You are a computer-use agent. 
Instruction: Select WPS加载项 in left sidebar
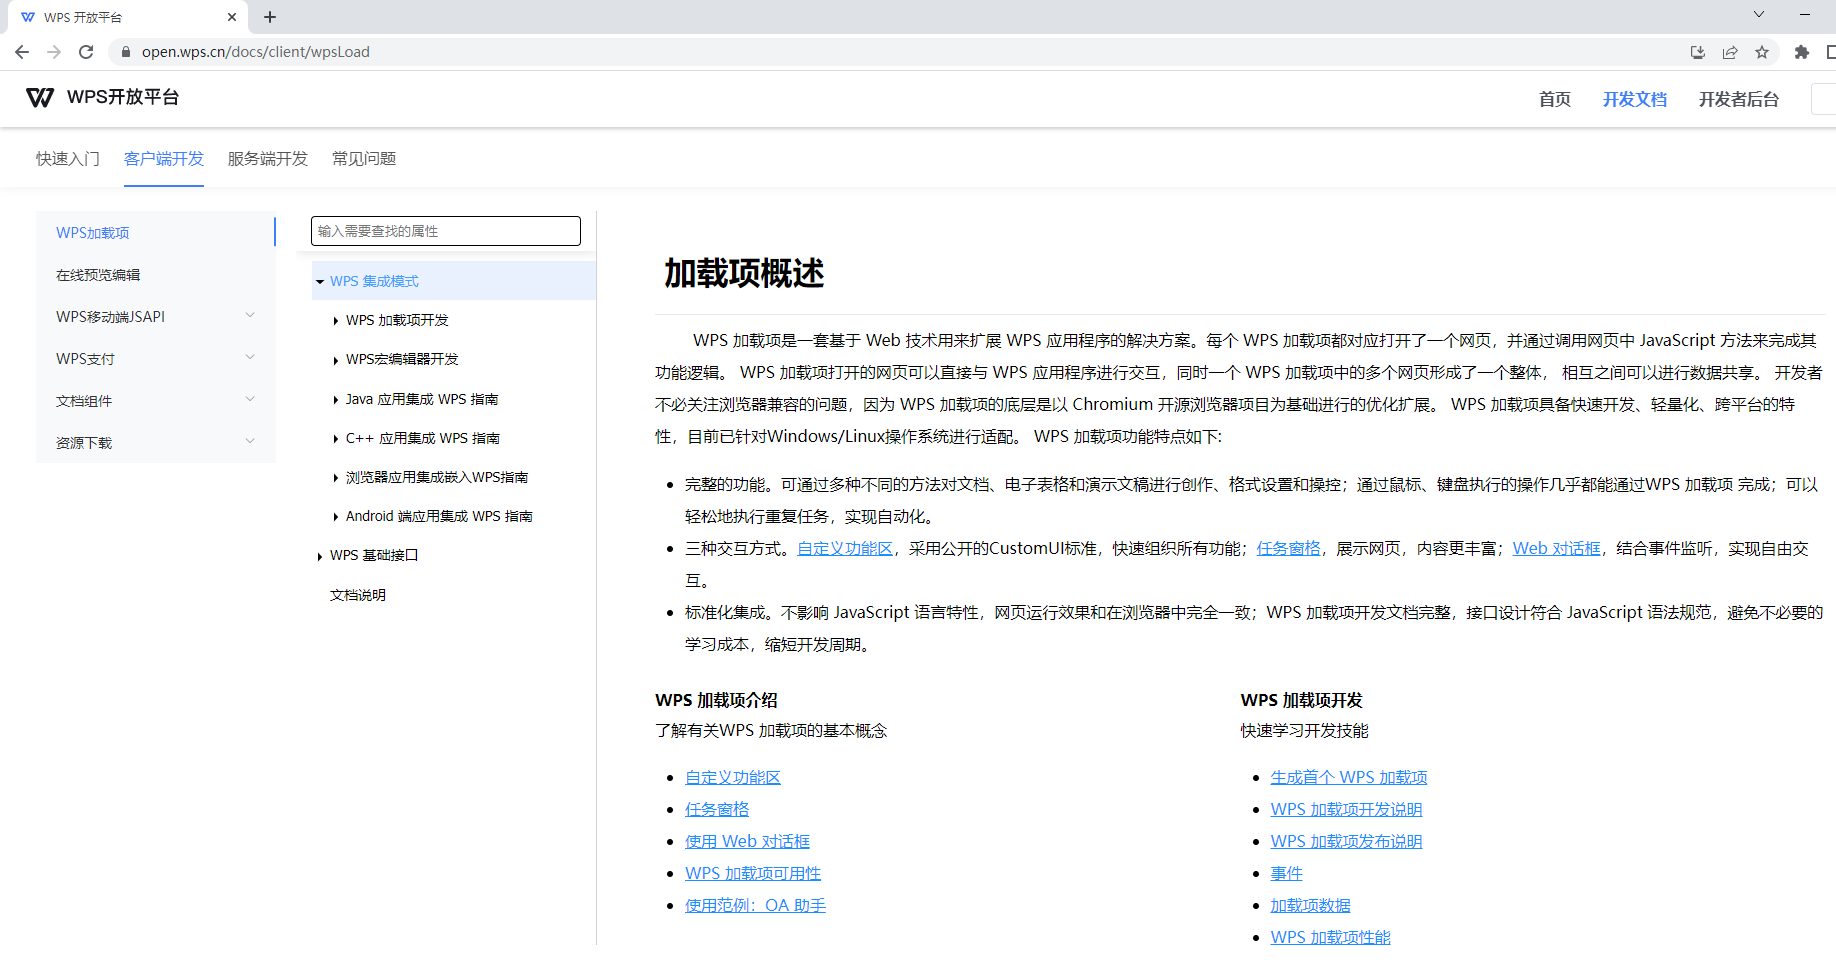coord(93,233)
